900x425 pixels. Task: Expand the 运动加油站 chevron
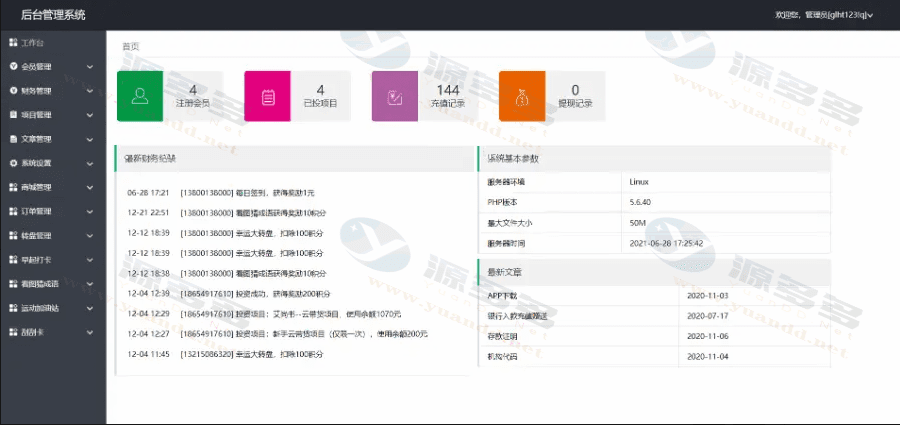point(90,308)
